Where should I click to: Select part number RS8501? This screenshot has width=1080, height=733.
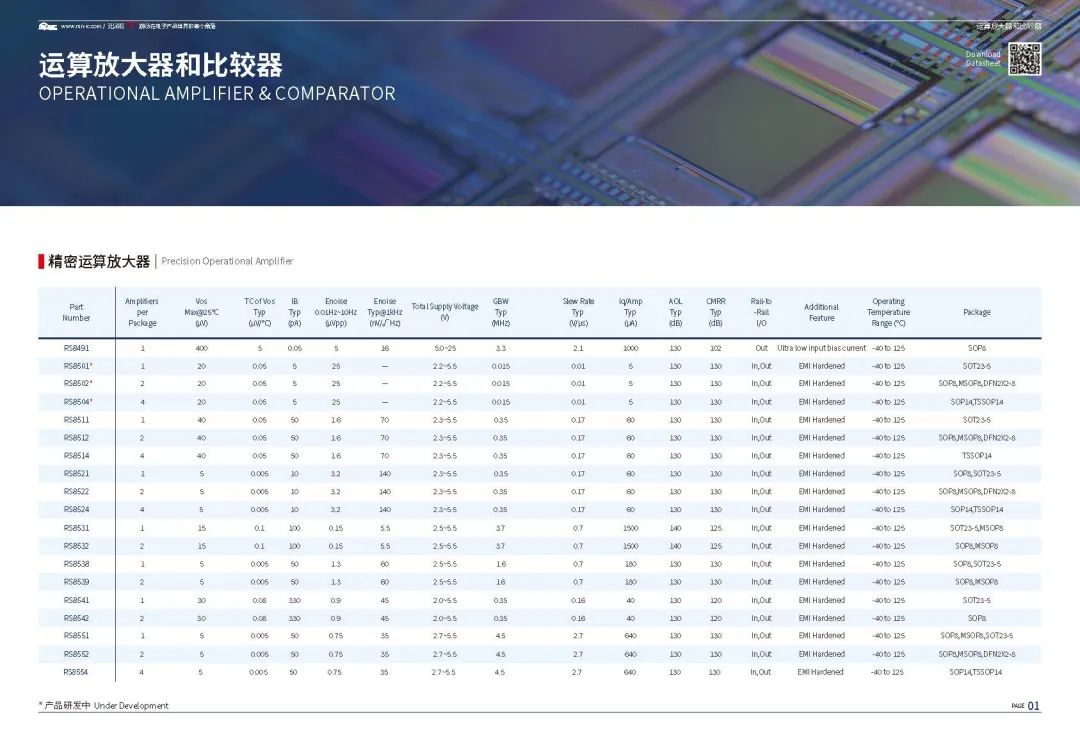tap(78, 366)
